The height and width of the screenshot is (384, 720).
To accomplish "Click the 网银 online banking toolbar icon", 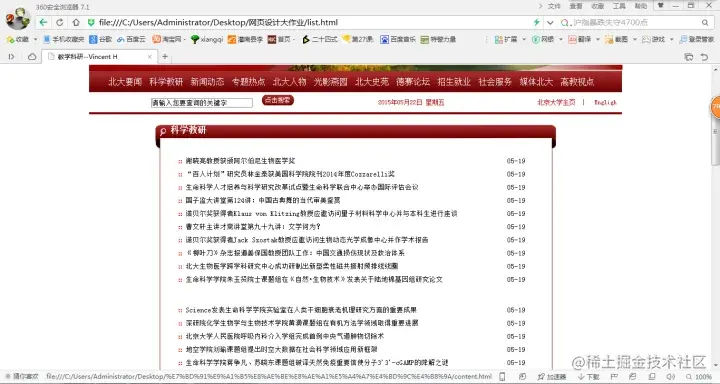I will point(543,40).
